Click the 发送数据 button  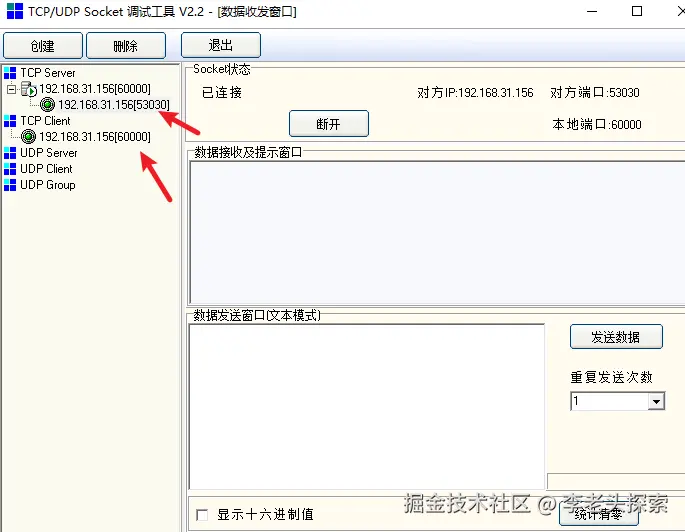(616, 337)
